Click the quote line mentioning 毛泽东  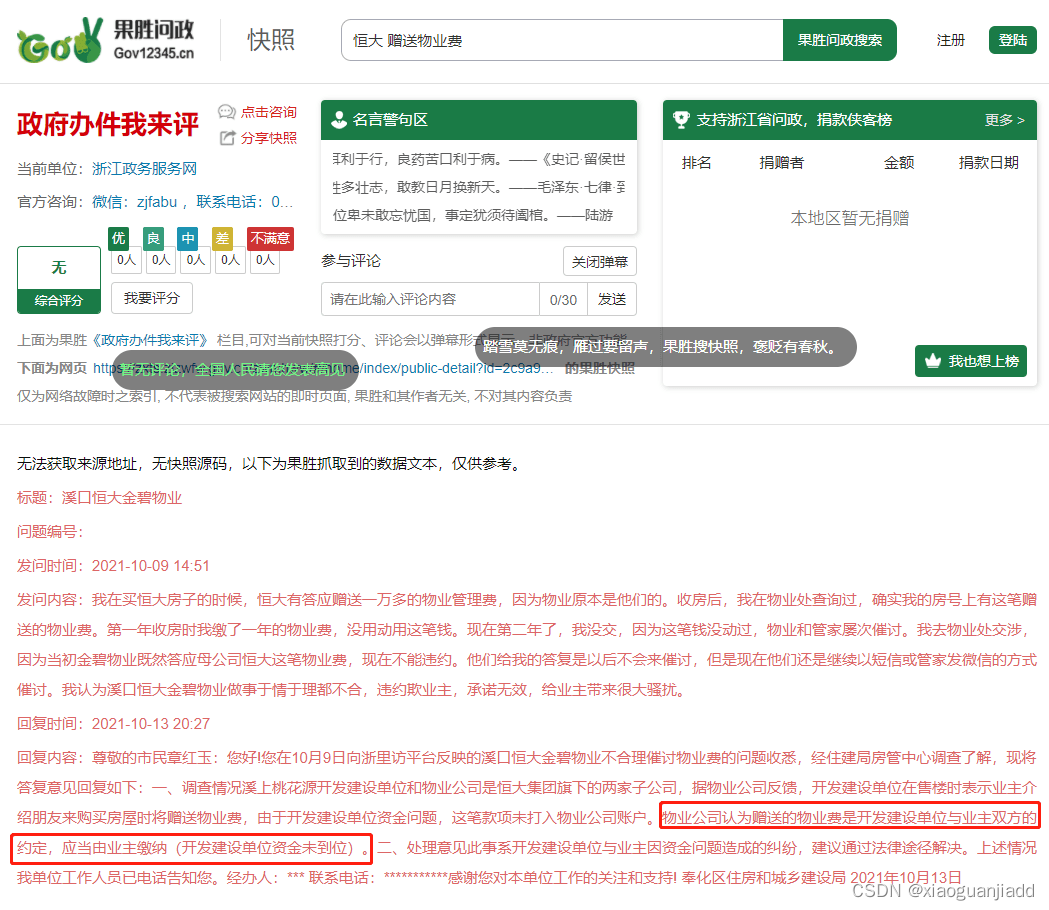(479, 187)
